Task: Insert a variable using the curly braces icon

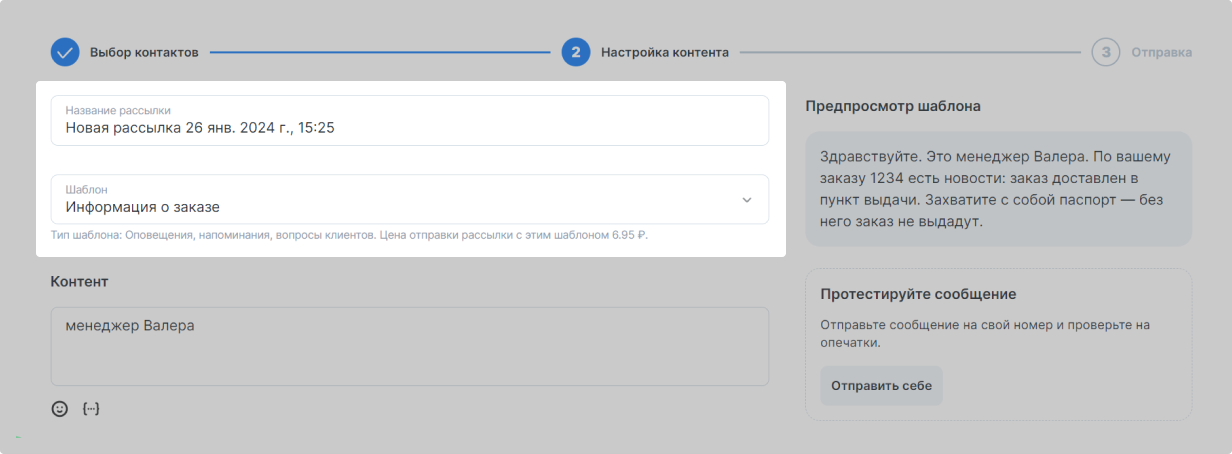Action: click(x=91, y=409)
